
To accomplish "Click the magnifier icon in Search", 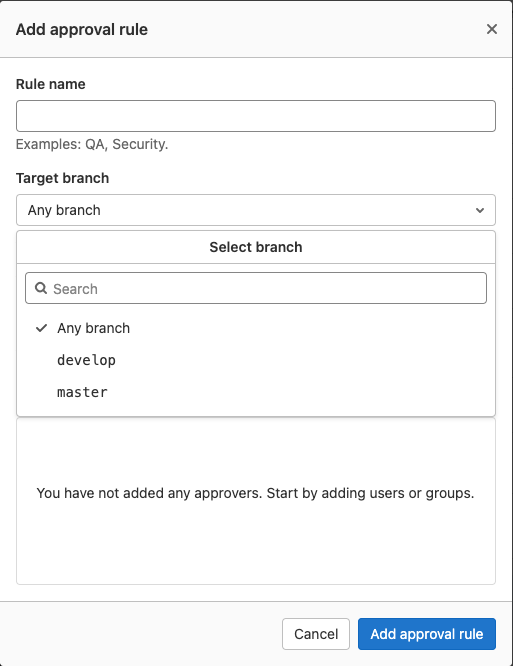I will [41, 288].
